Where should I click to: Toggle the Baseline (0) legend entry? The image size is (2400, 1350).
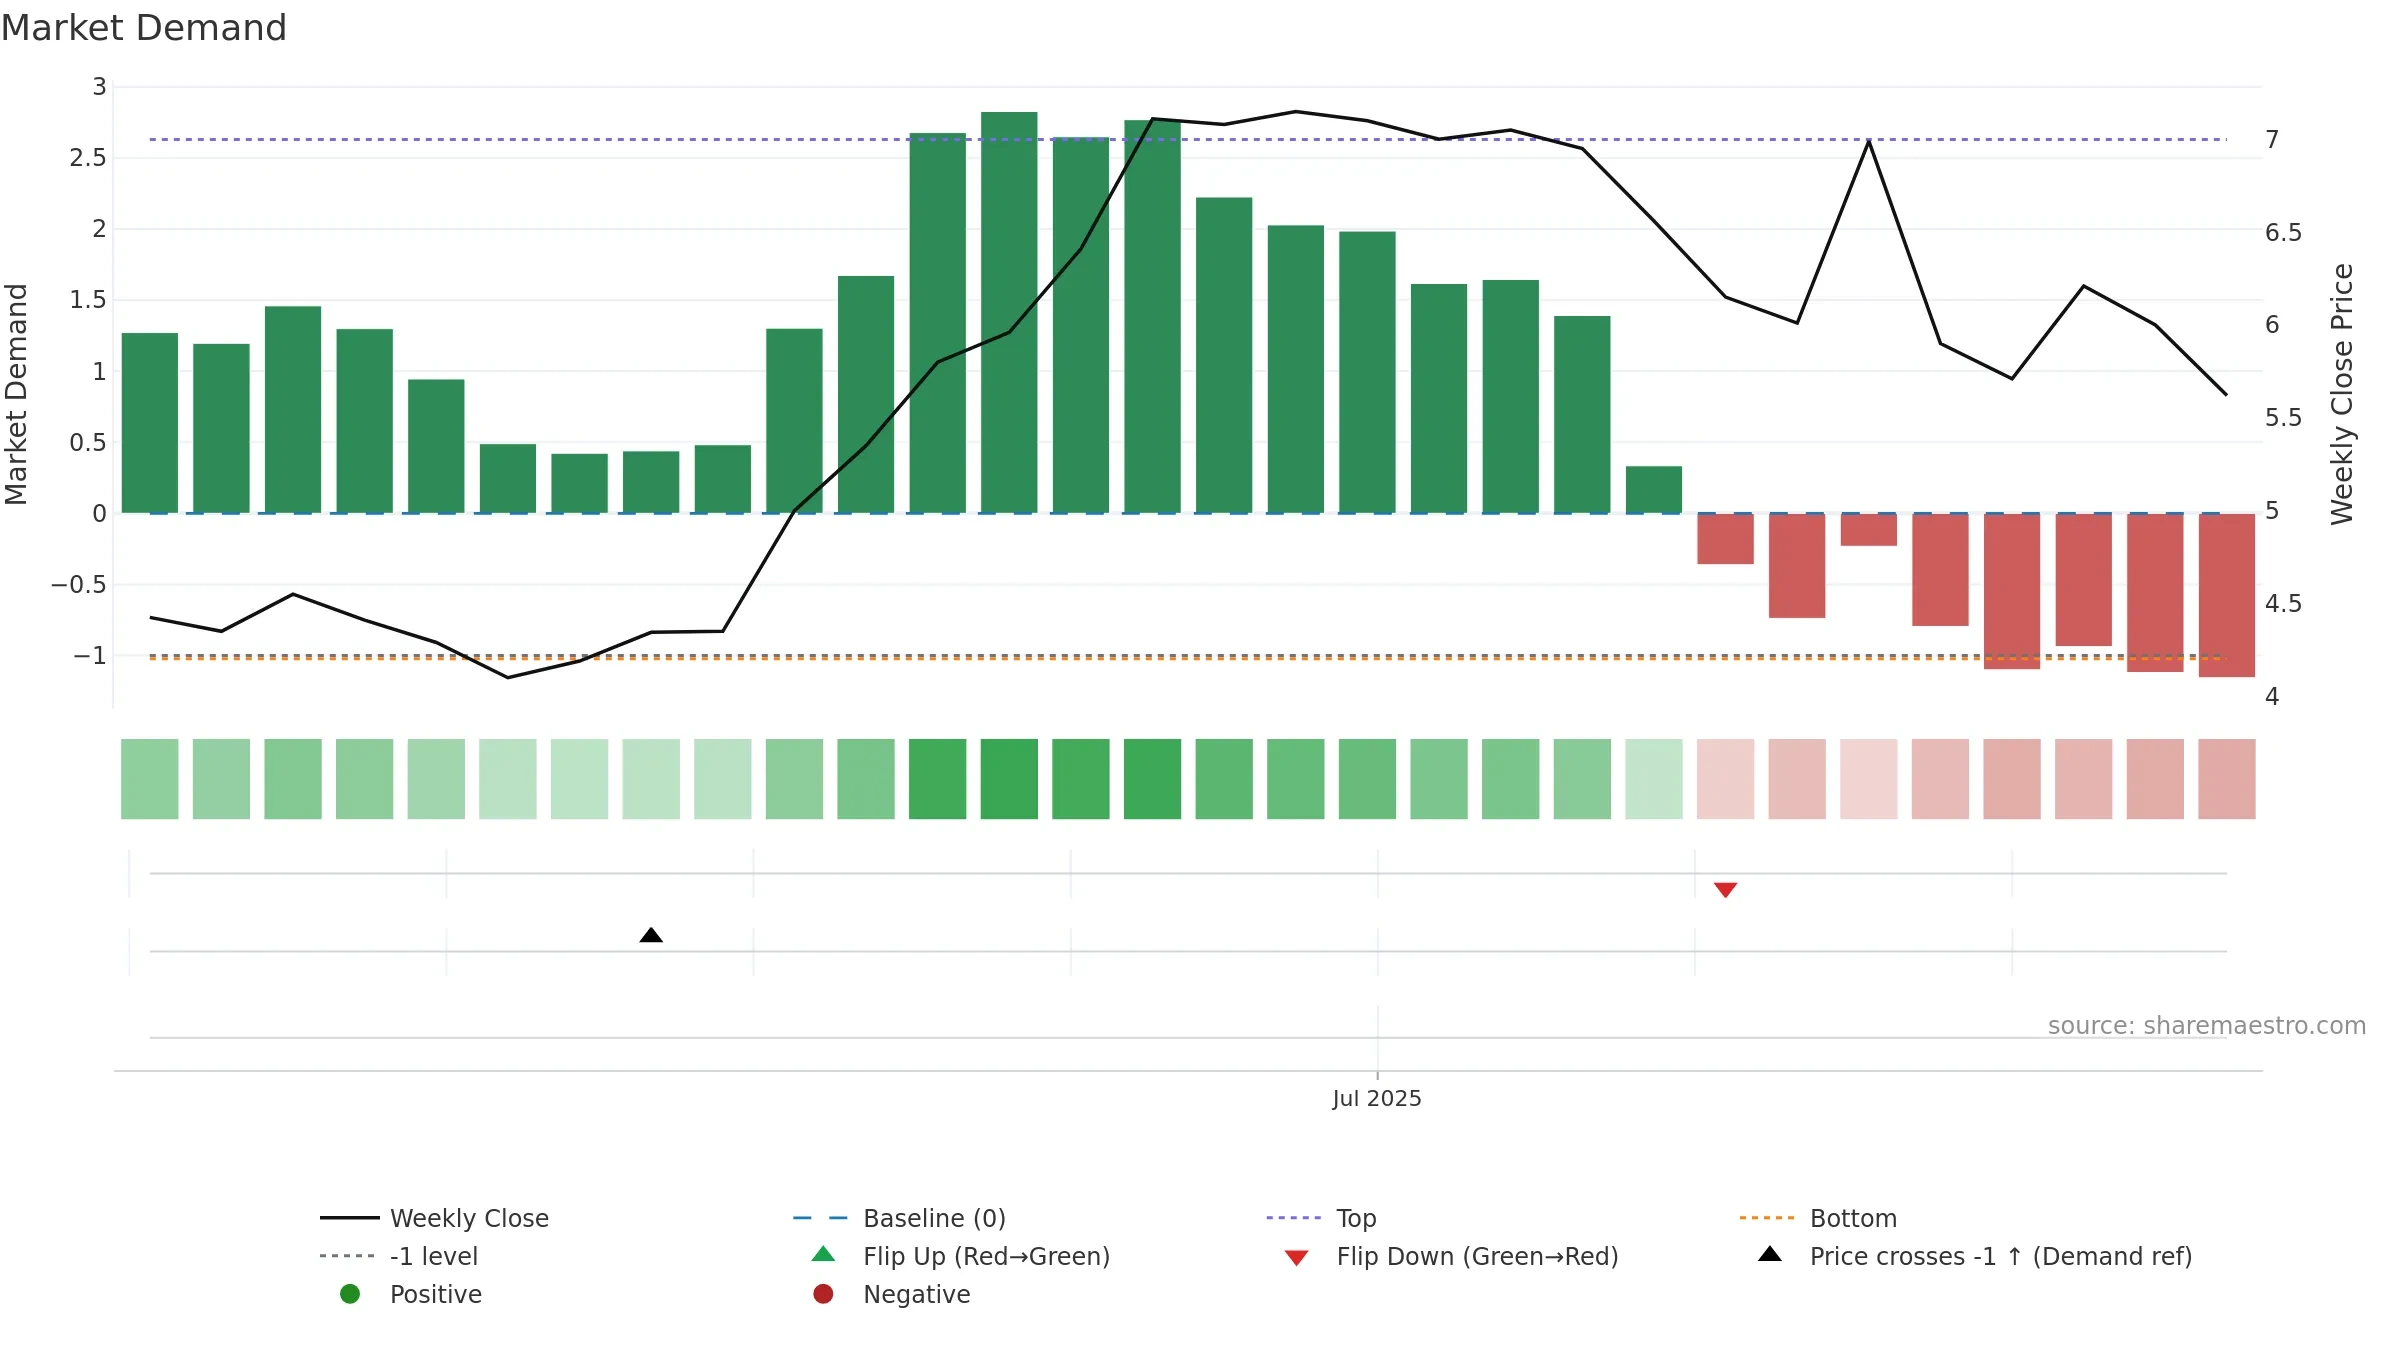899,1218
